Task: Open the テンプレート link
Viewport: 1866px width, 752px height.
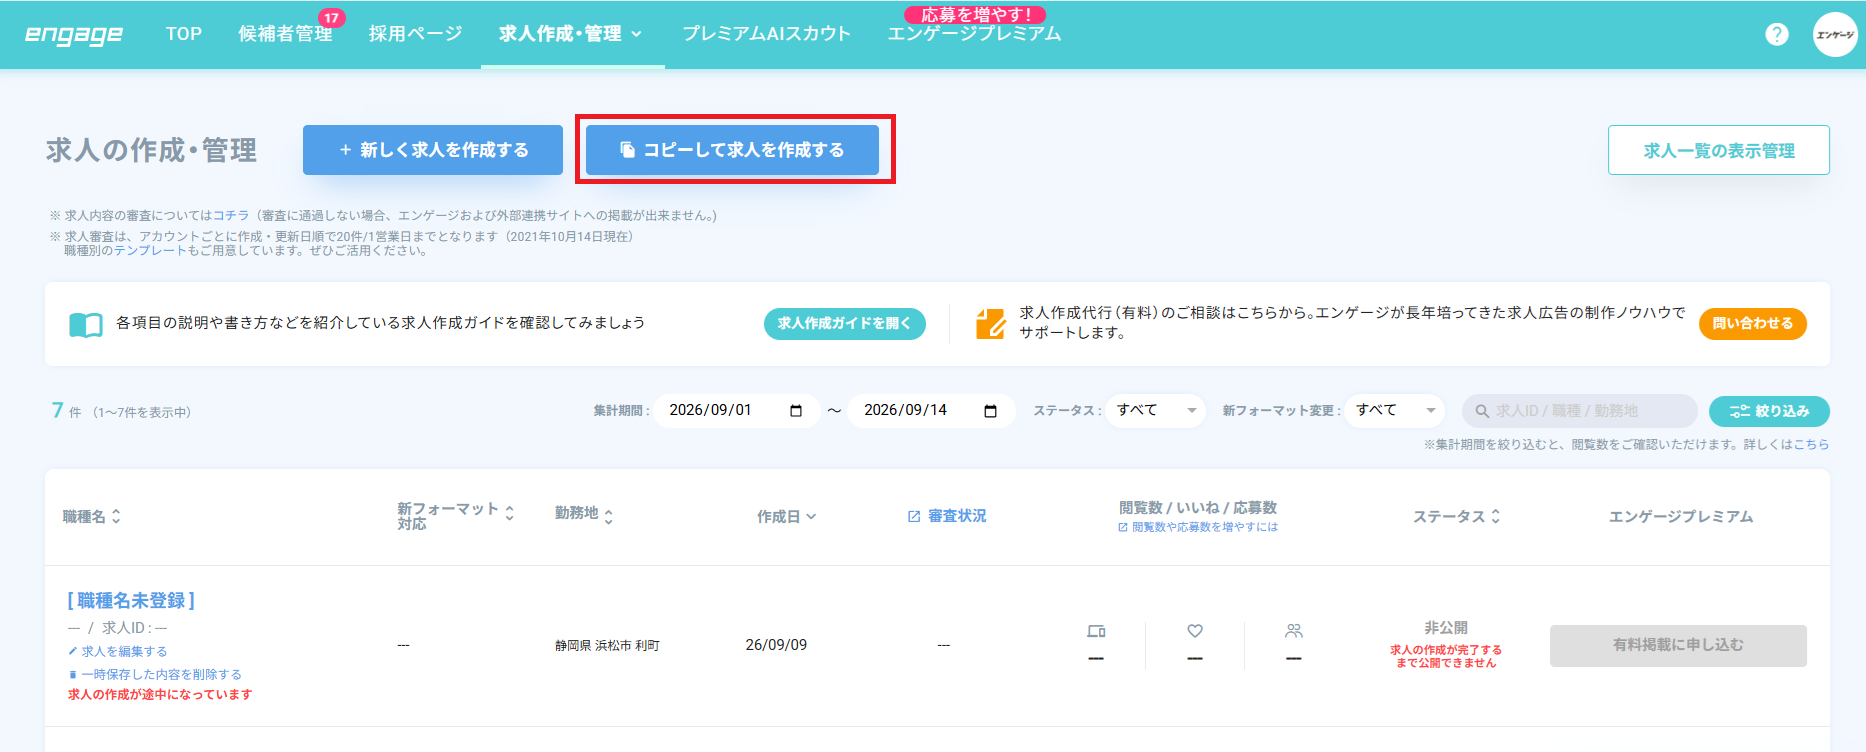Action: coord(150,251)
